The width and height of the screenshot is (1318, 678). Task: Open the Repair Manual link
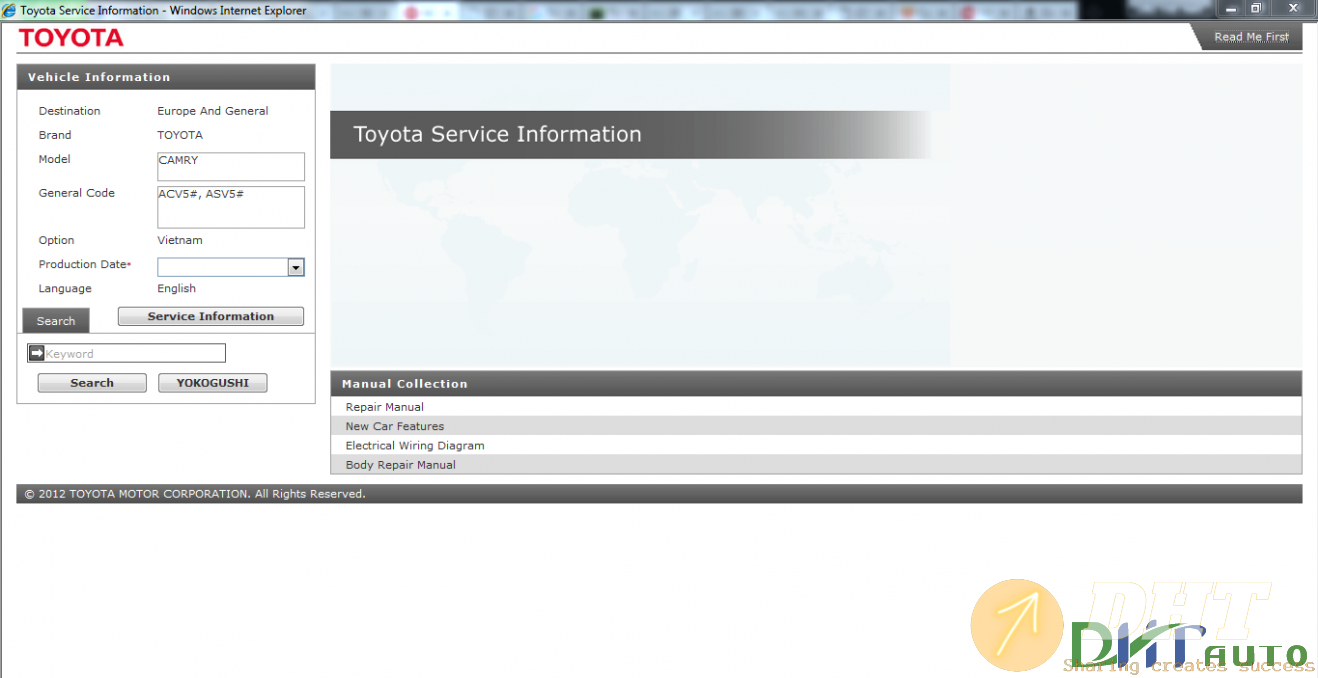click(385, 407)
